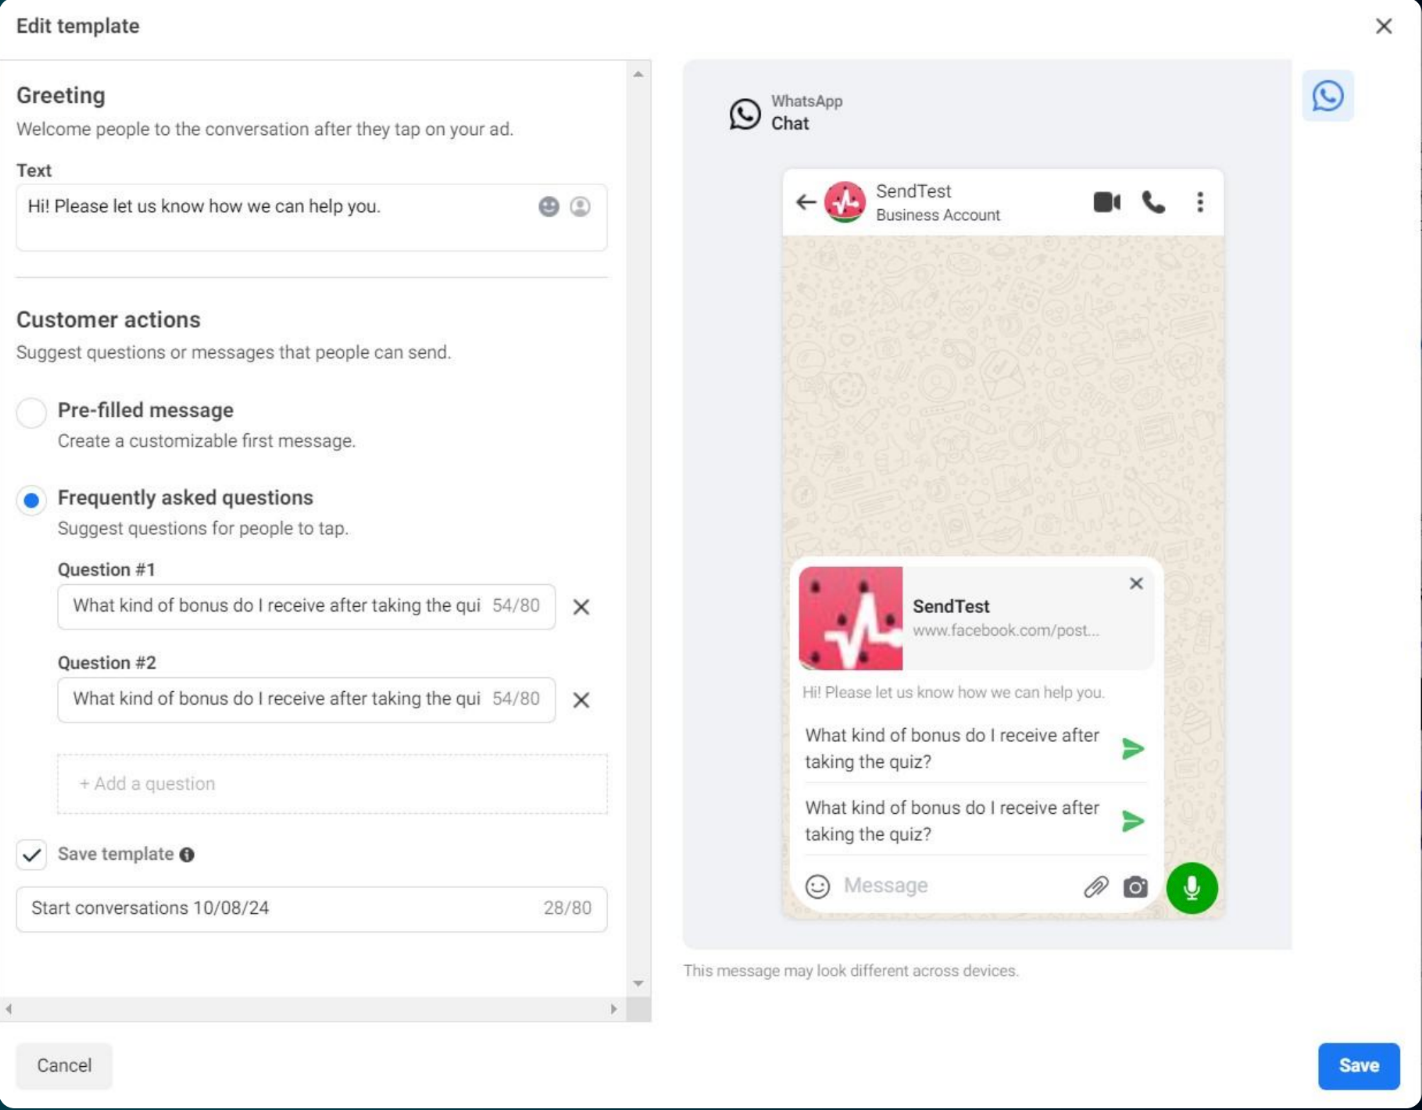Screen dimensions: 1422x1110
Task: Uncheck the Save template checkbox
Action: (x=32, y=855)
